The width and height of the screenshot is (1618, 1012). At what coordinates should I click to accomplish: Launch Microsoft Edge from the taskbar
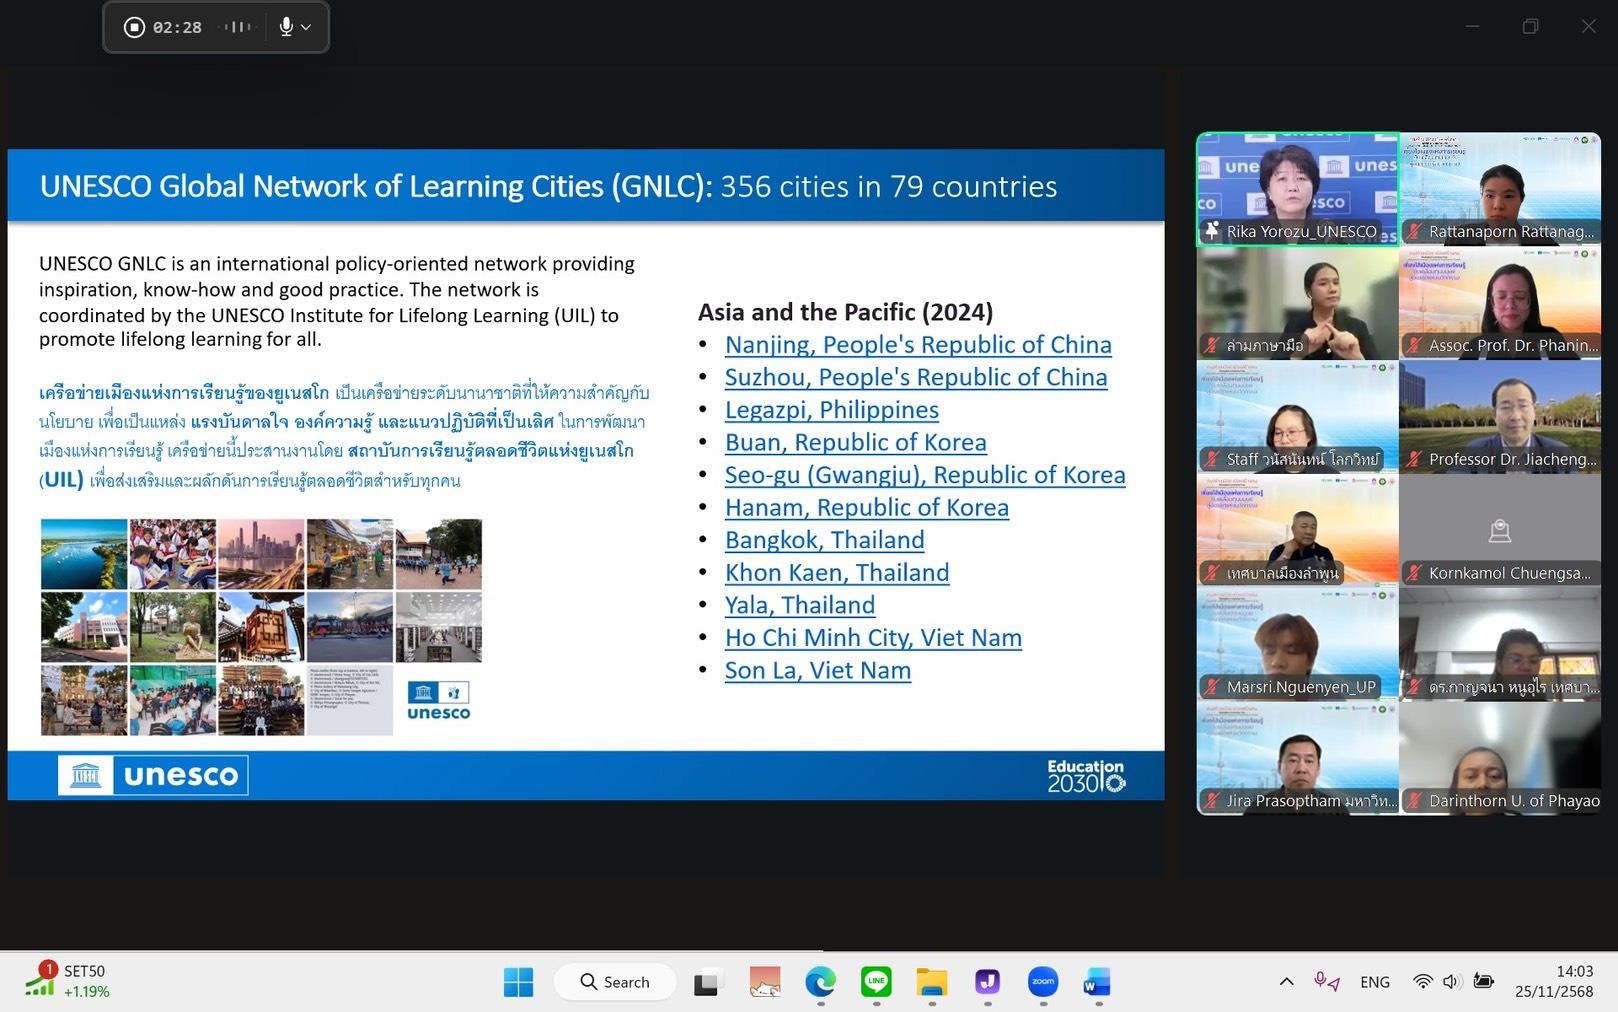click(820, 982)
